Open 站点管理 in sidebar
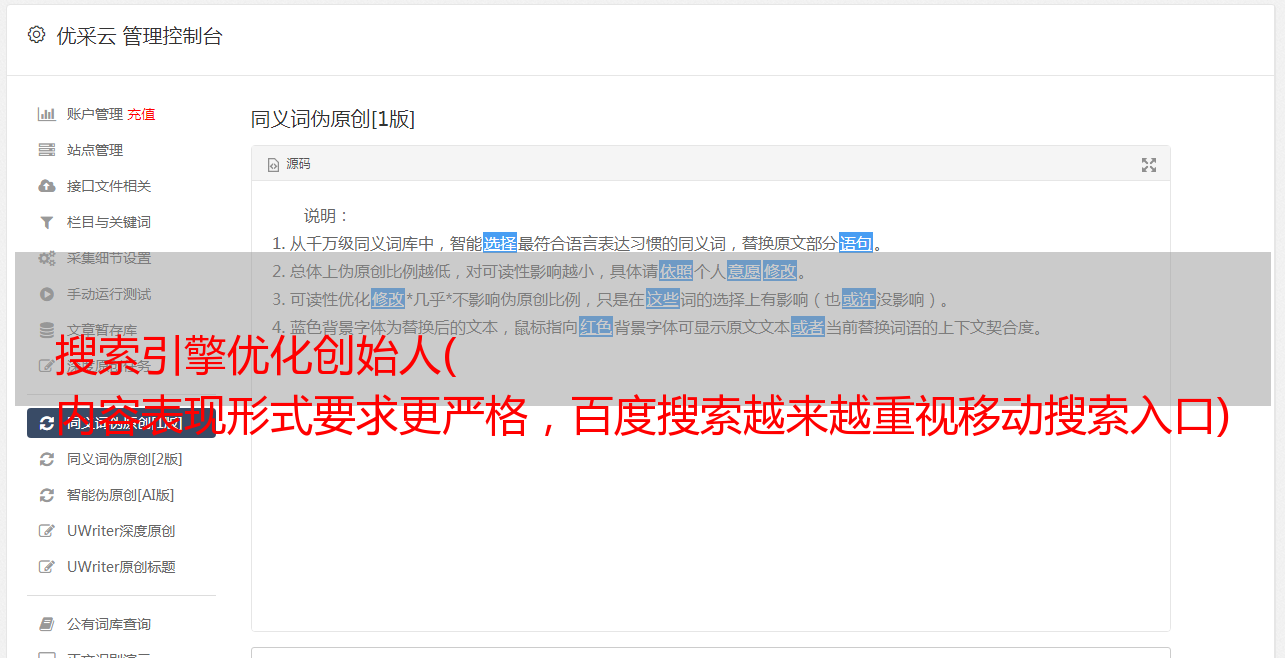Screen dimensions: 1285x658 click(x=95, y=150)
